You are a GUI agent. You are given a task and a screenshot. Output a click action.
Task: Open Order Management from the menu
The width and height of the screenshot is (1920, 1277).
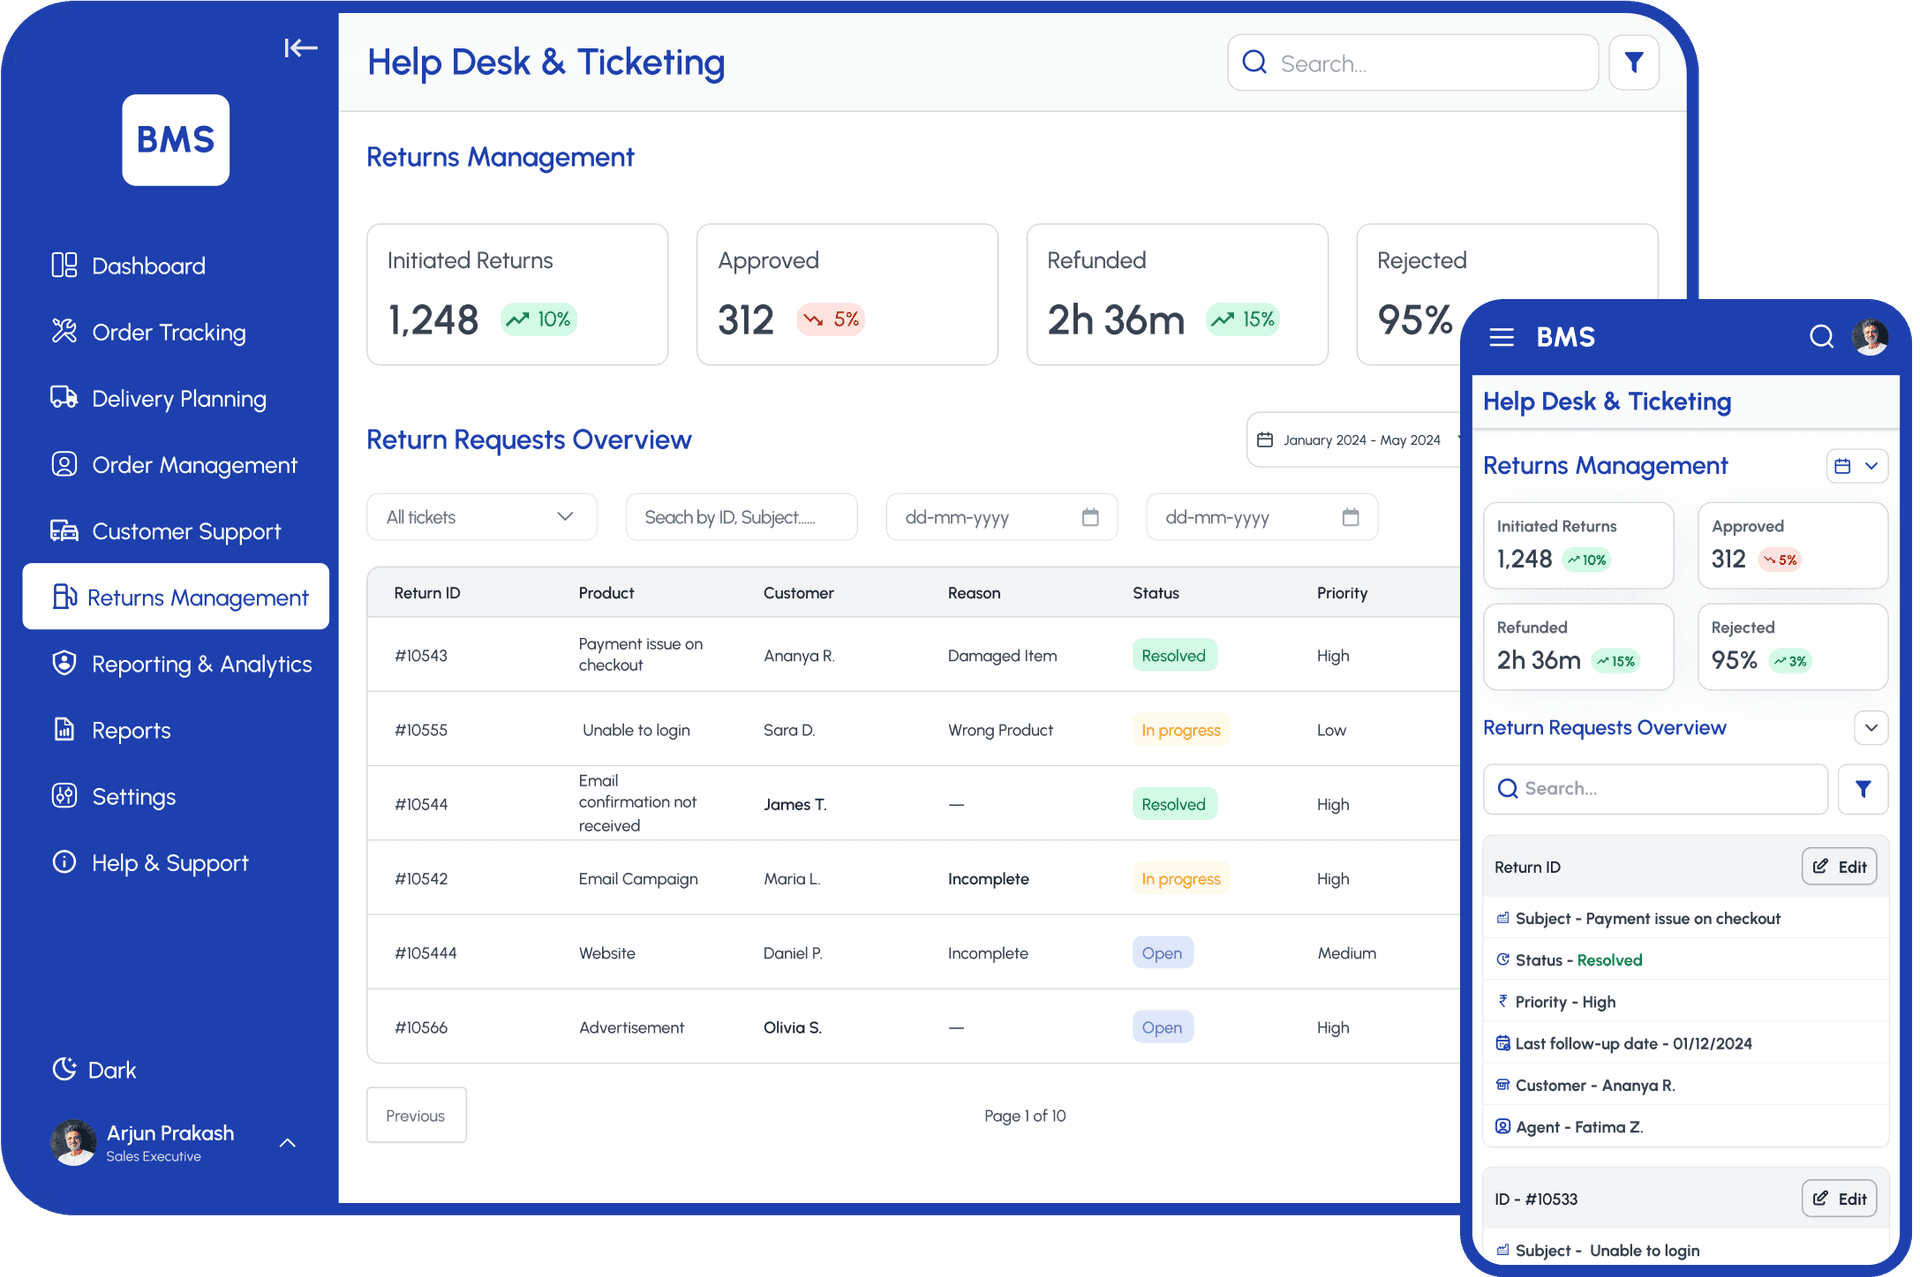click(194, 464)
